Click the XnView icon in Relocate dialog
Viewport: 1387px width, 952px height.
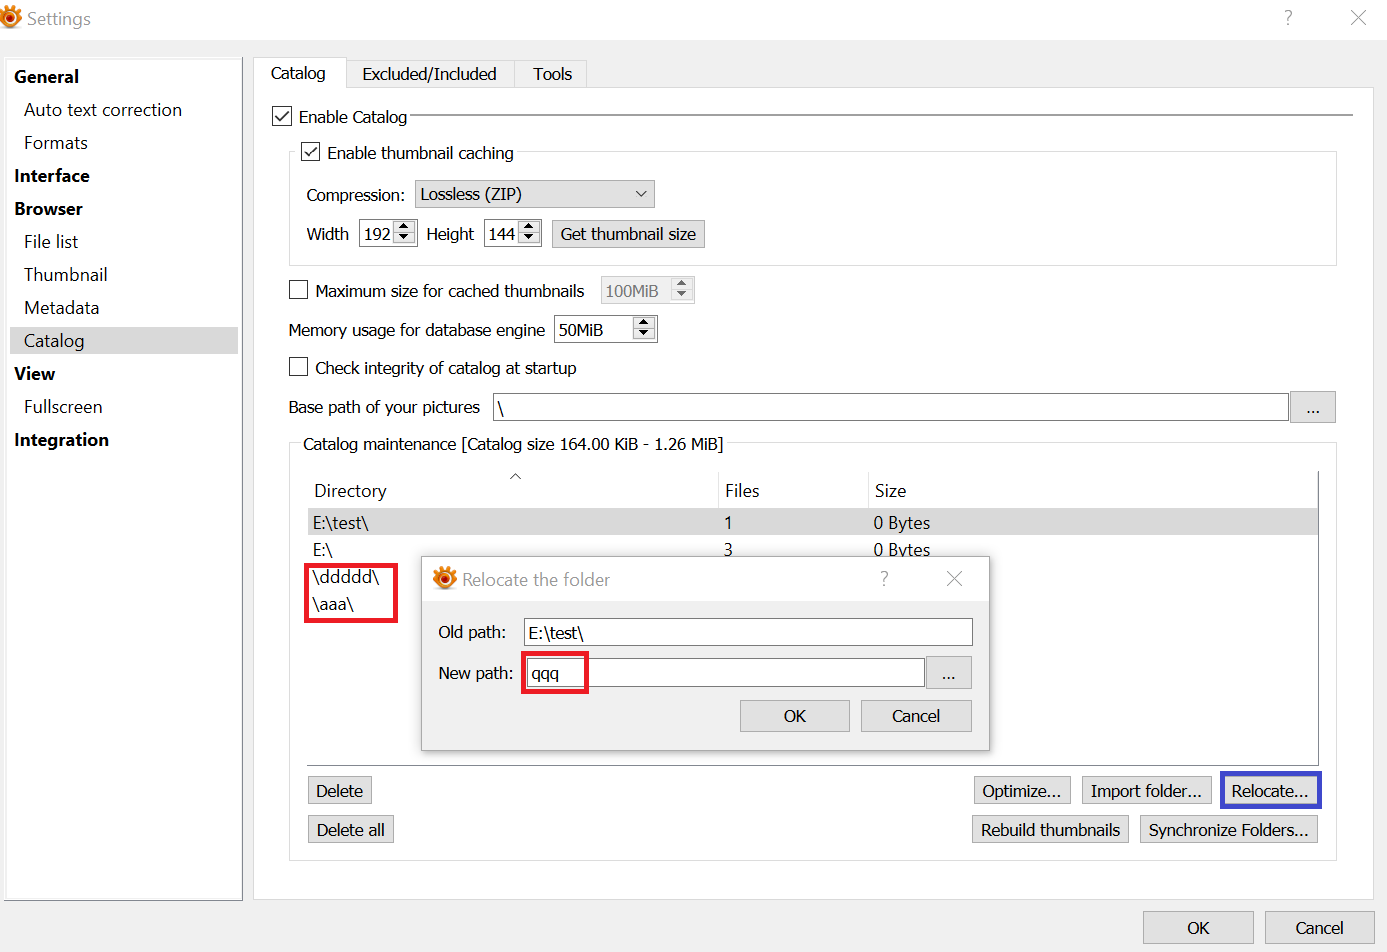pyautogui.click(x=444, y=578)
